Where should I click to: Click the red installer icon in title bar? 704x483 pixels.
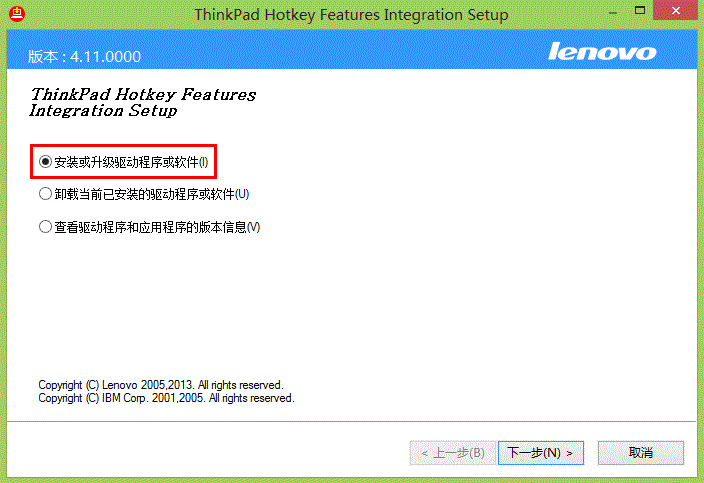click(17, 13)
